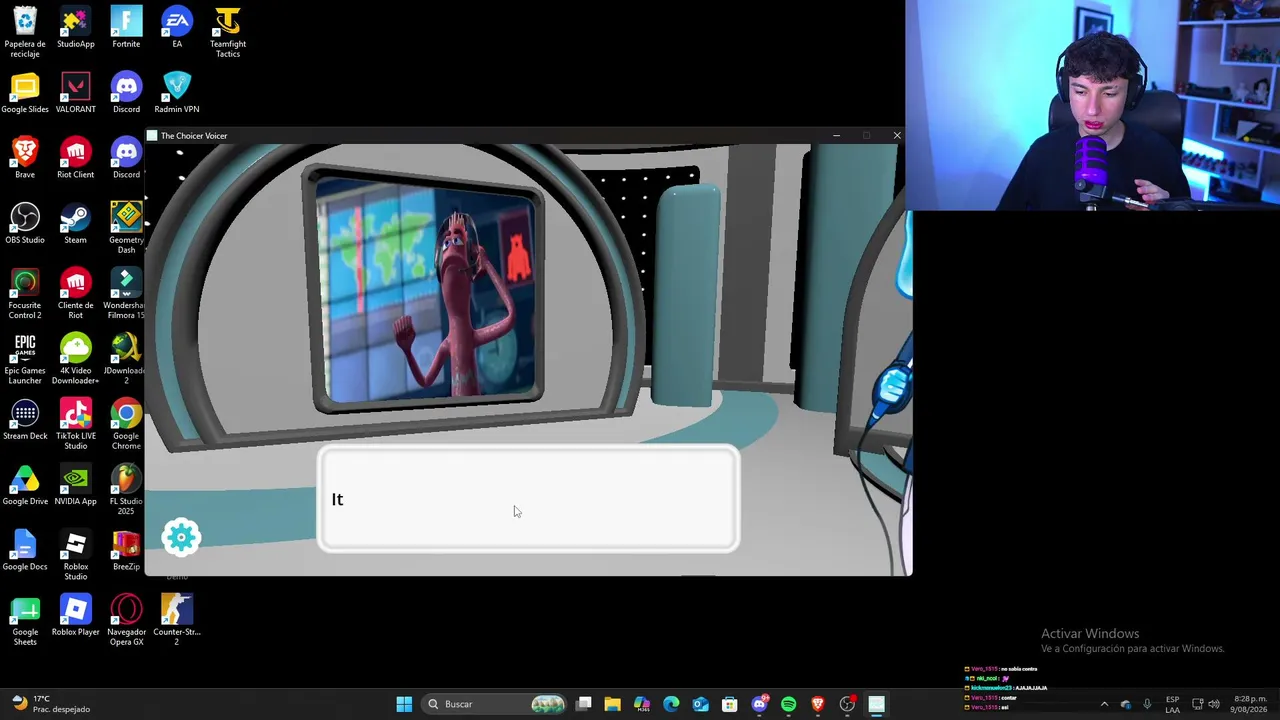
Task: Open the volume speaker tray icon
Action: [x=1215, y=704]
